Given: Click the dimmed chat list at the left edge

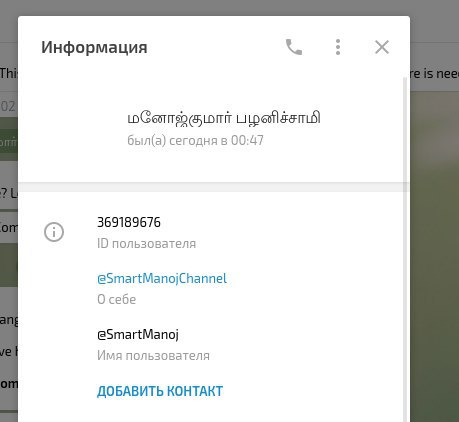Looking at the screenshot, I should click(x=9, y=233).
